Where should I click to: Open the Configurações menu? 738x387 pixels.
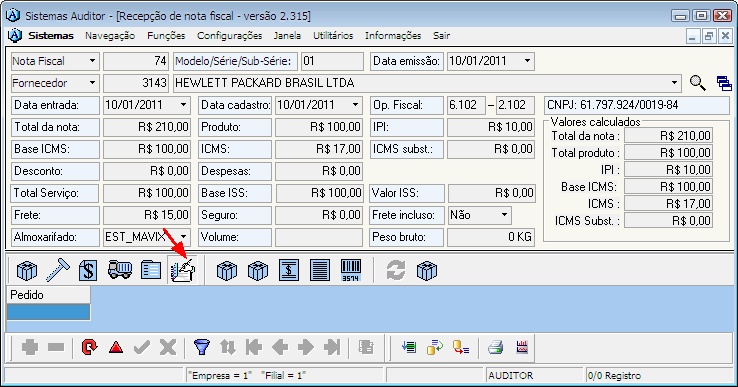pos(230,35)
